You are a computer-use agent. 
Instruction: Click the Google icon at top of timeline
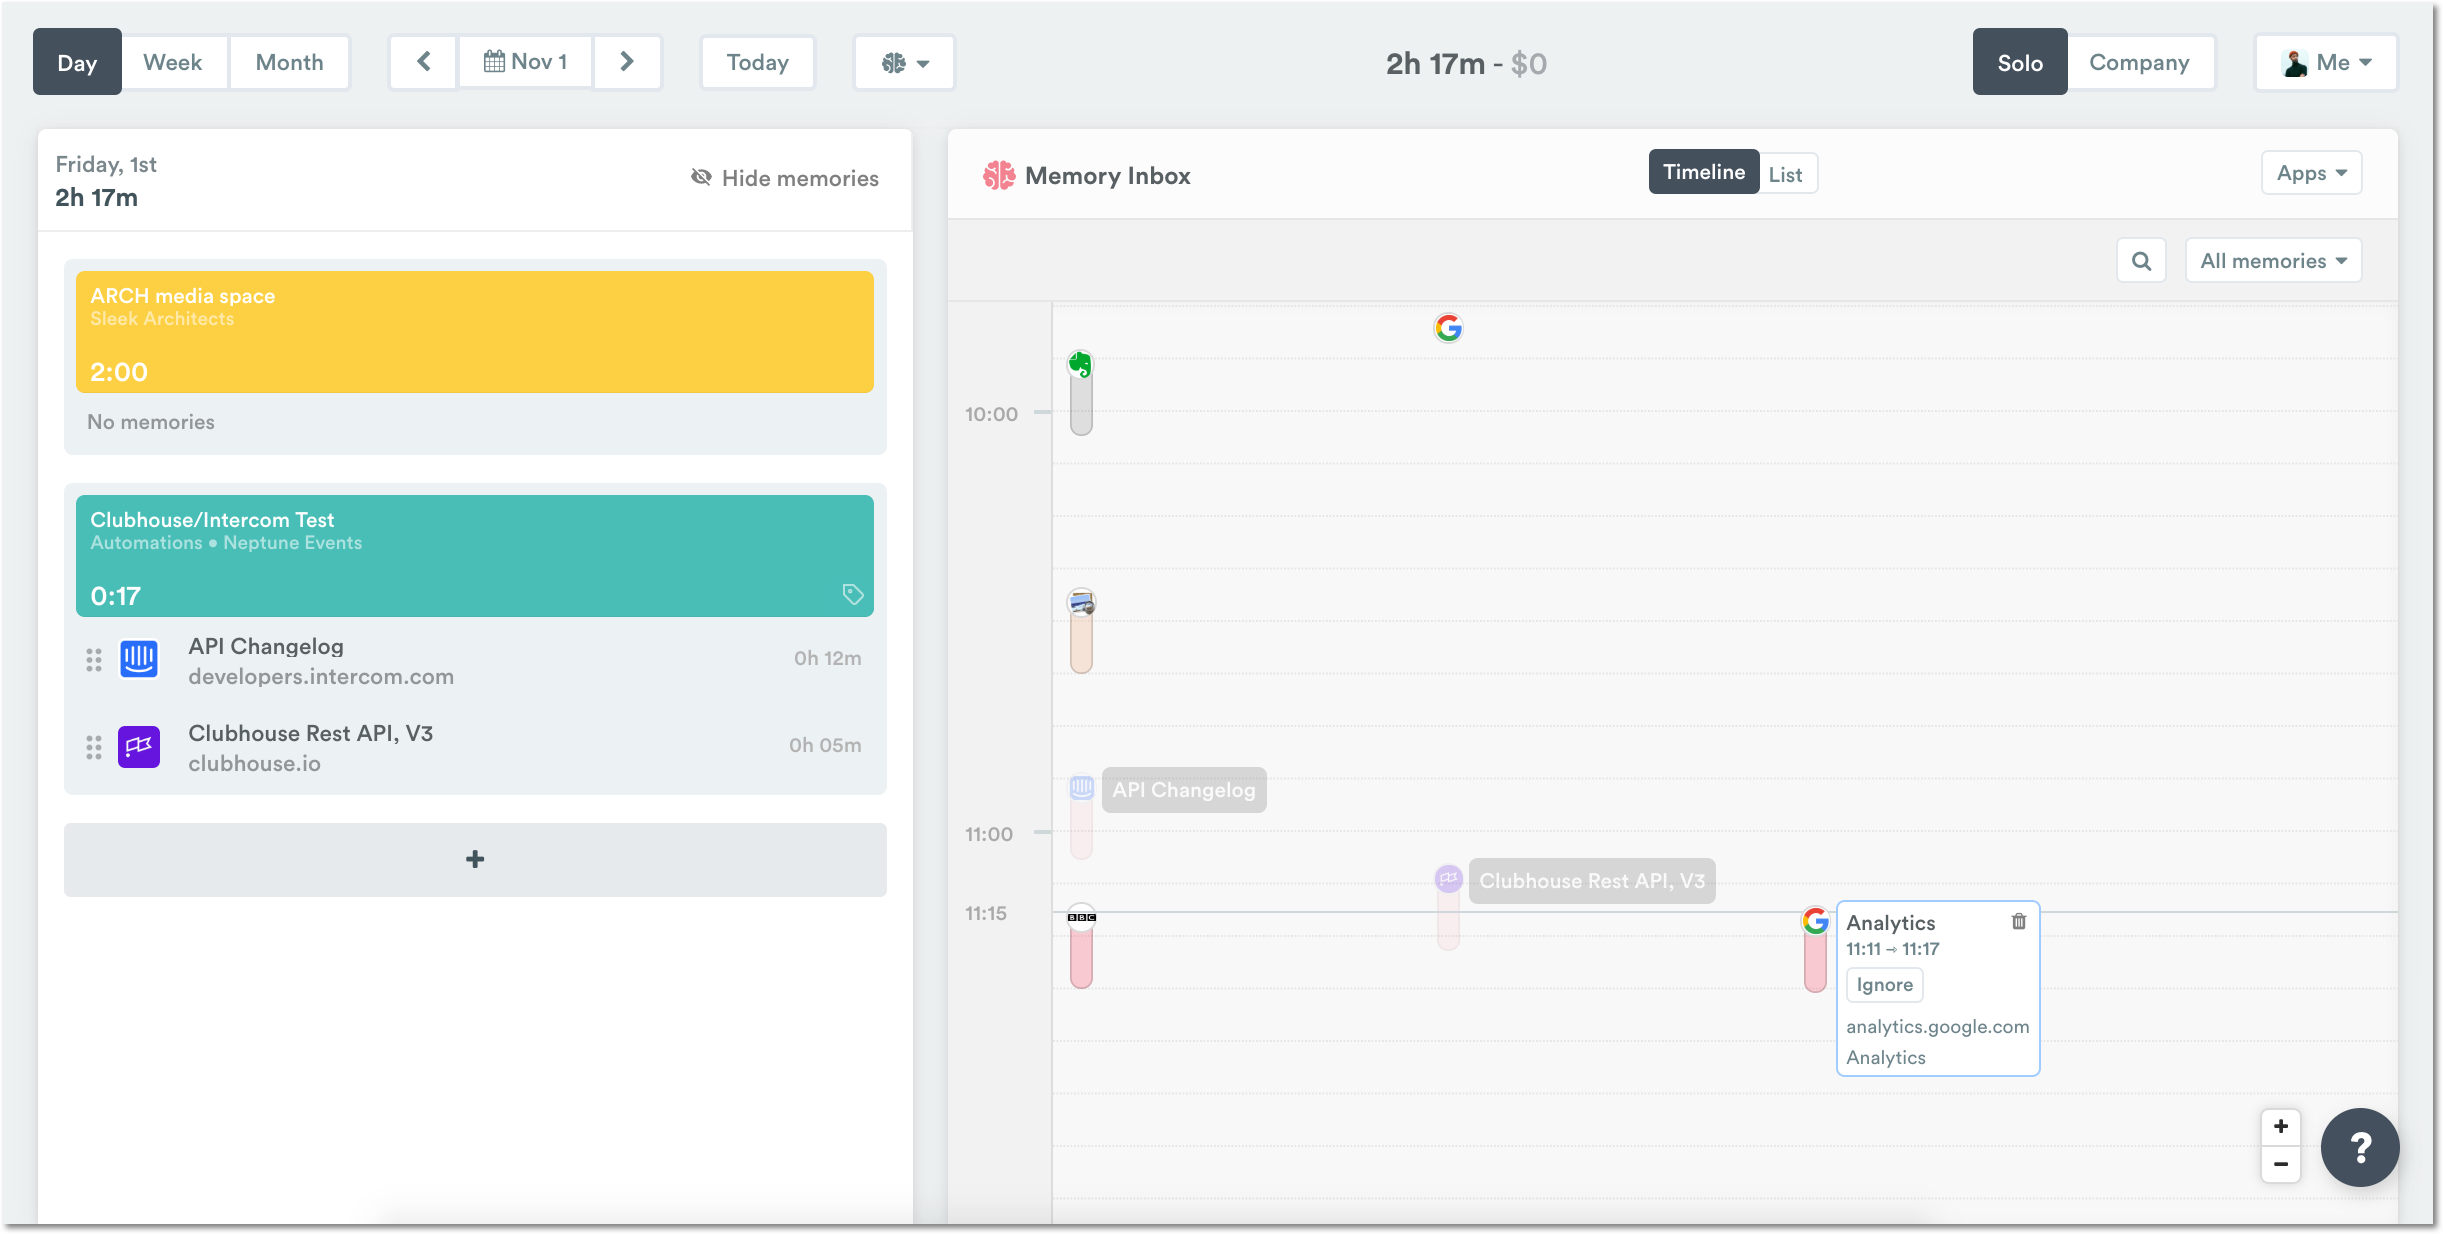coord(1449,327)
